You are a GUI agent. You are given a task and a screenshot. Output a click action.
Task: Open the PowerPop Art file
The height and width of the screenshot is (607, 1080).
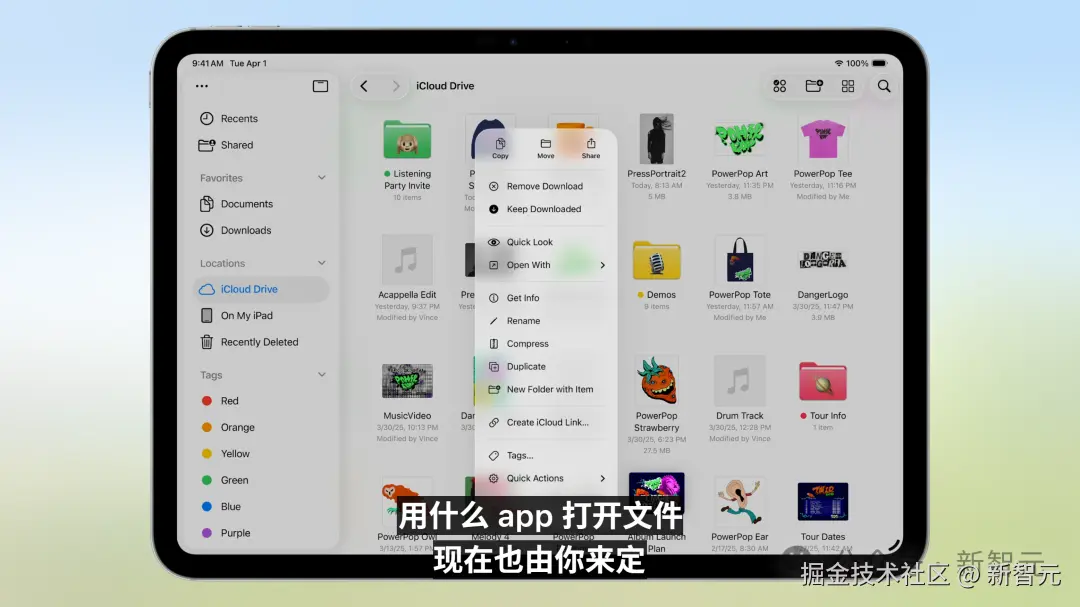pyautogui.click(x=739, y=139)
